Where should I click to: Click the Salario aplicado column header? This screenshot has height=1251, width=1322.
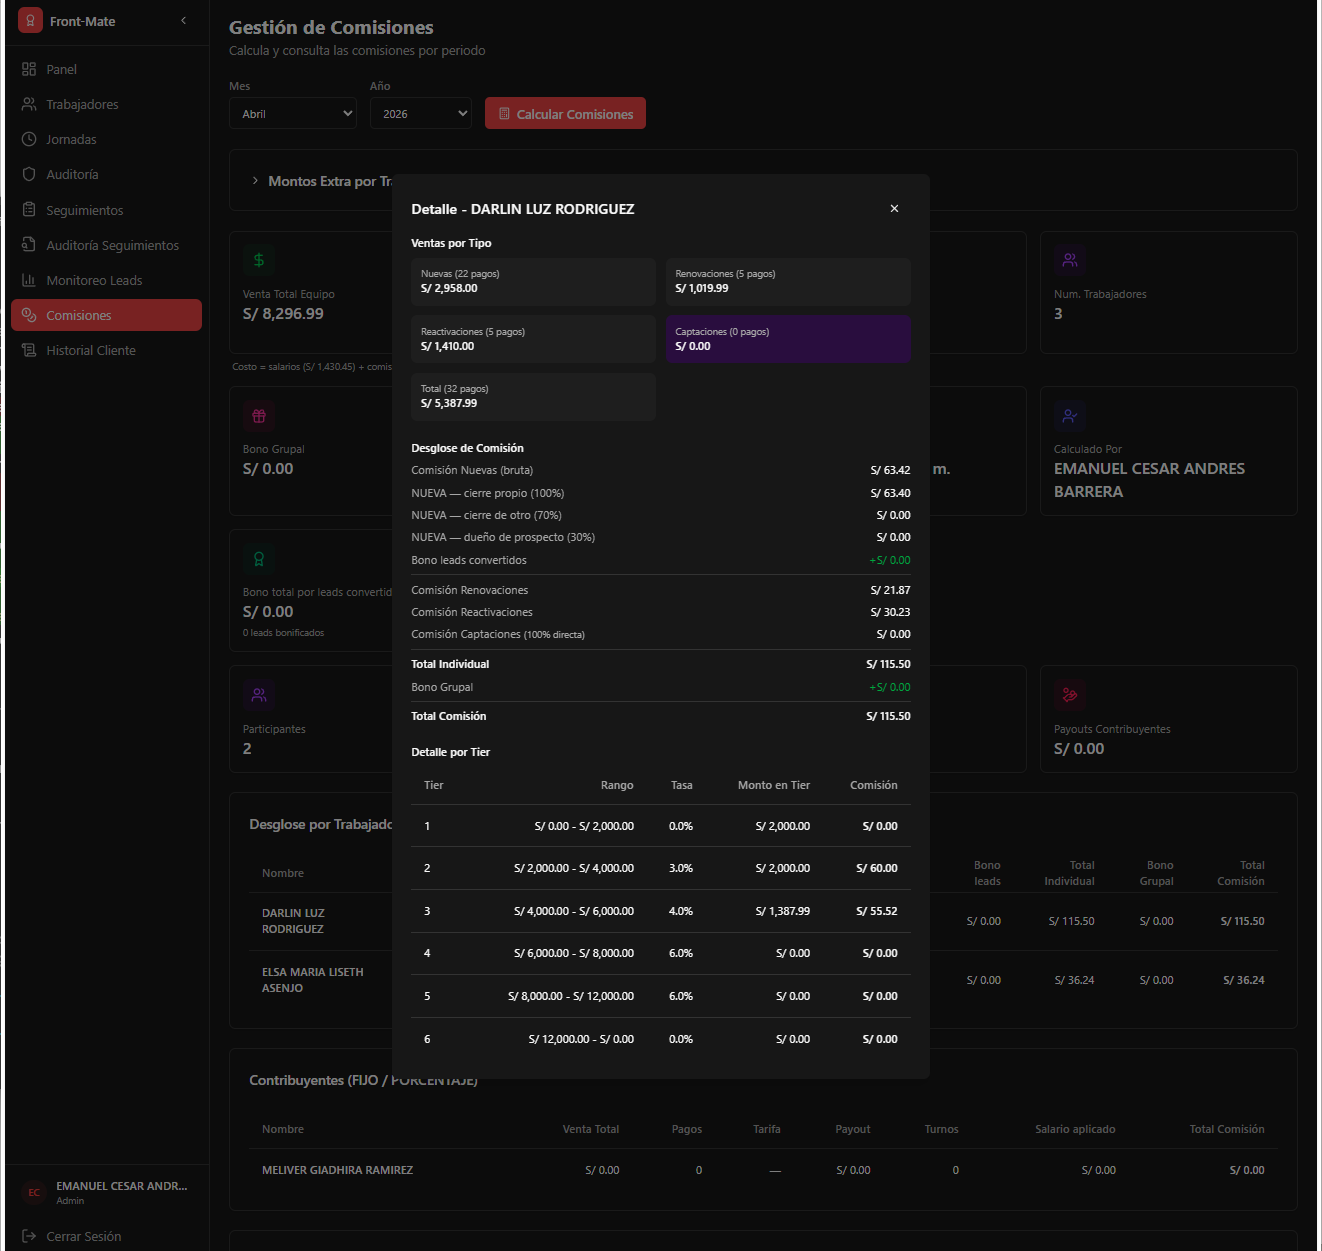click(1075, 1129)
